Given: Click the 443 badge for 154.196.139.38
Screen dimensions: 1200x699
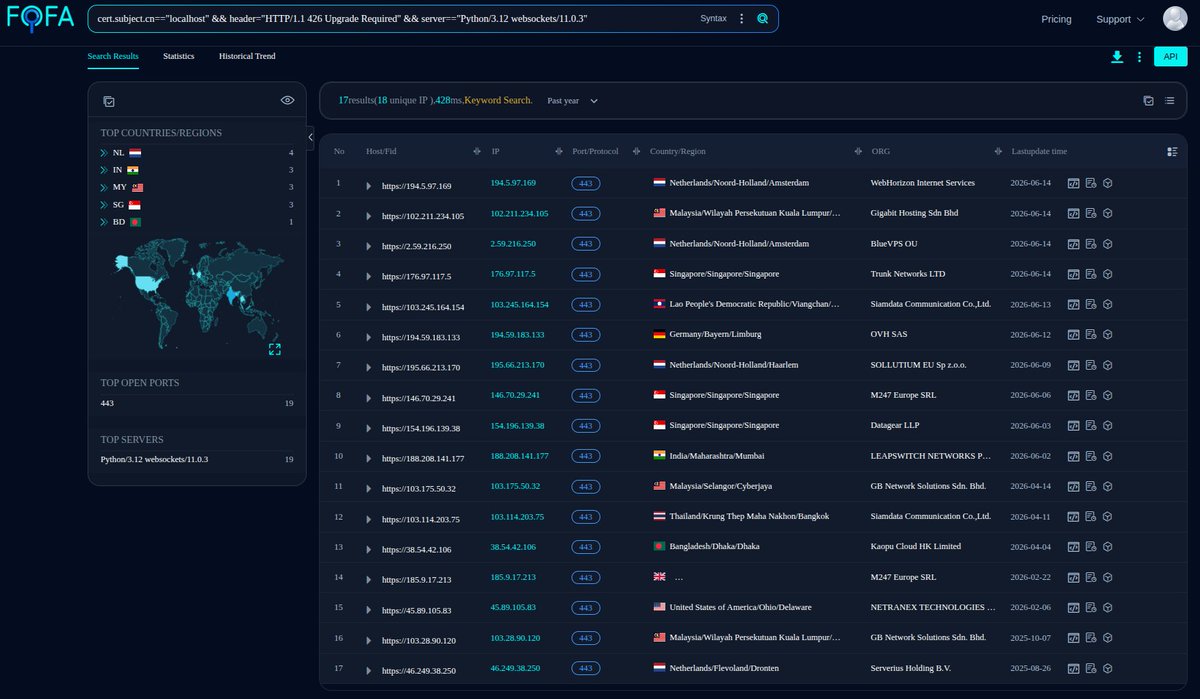Looking at the screenshot, I should click(x=586, y=426).
